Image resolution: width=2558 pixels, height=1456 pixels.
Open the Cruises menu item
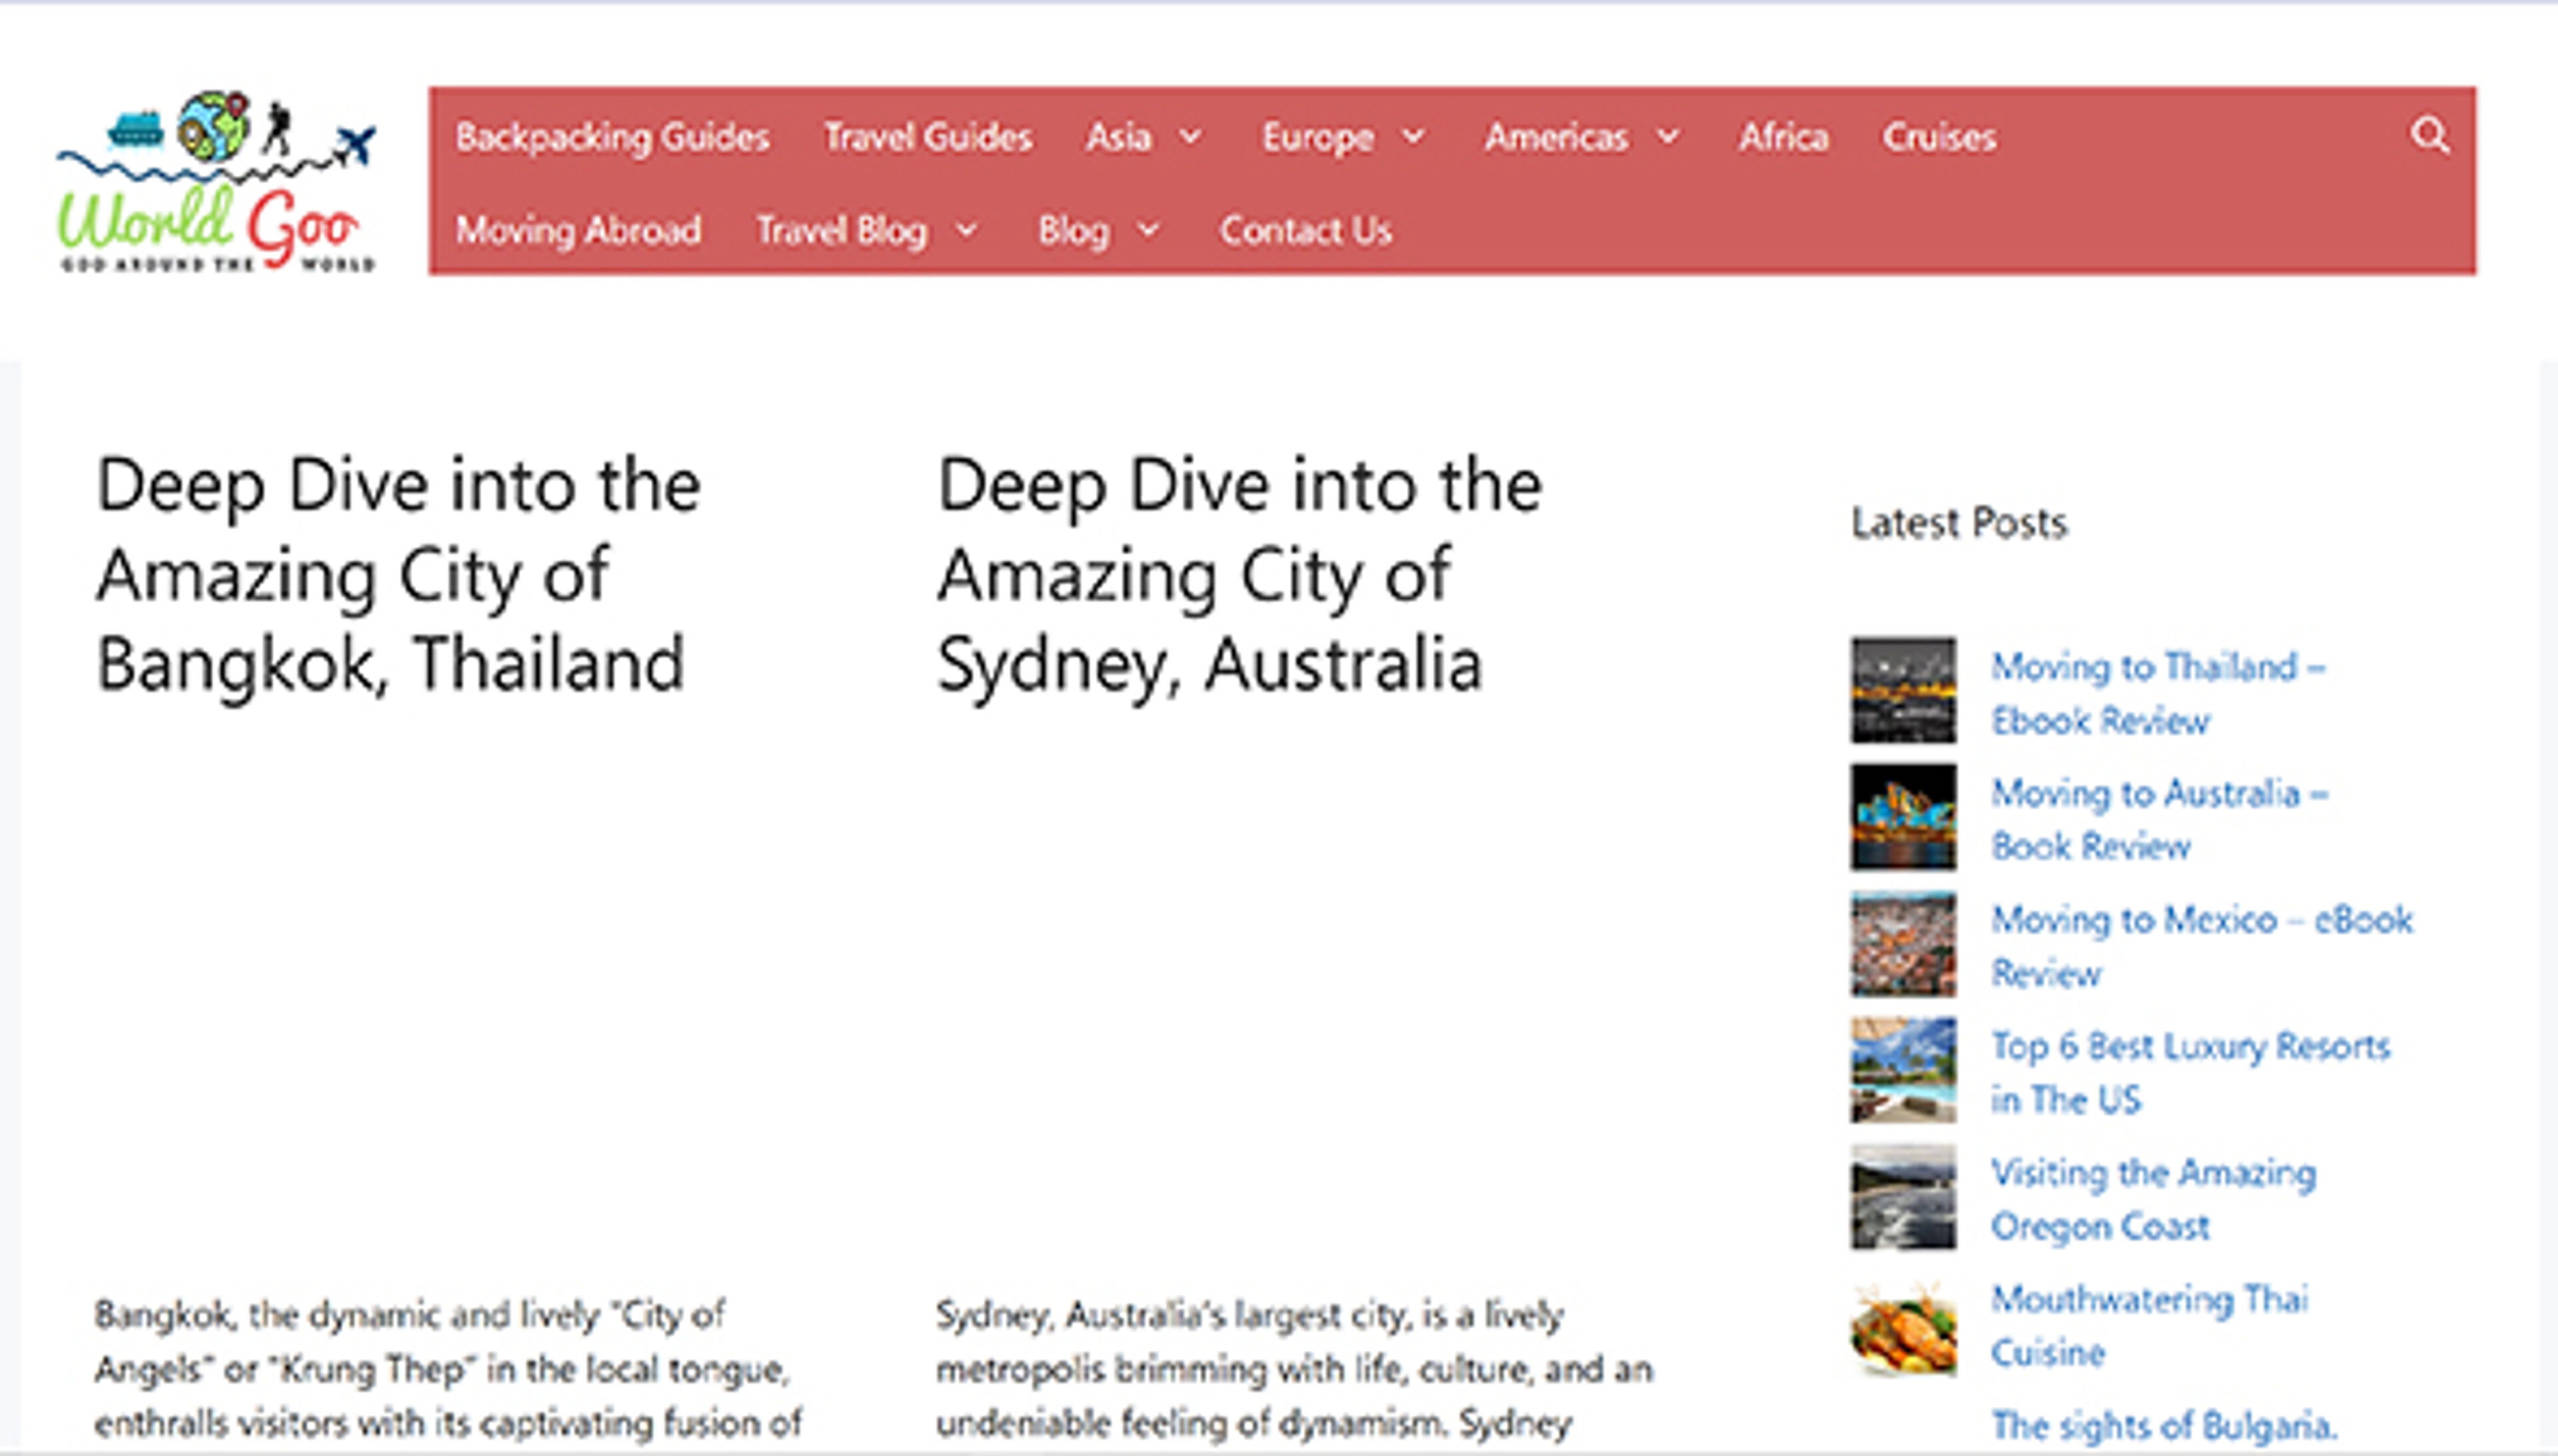coord(1938,137)
